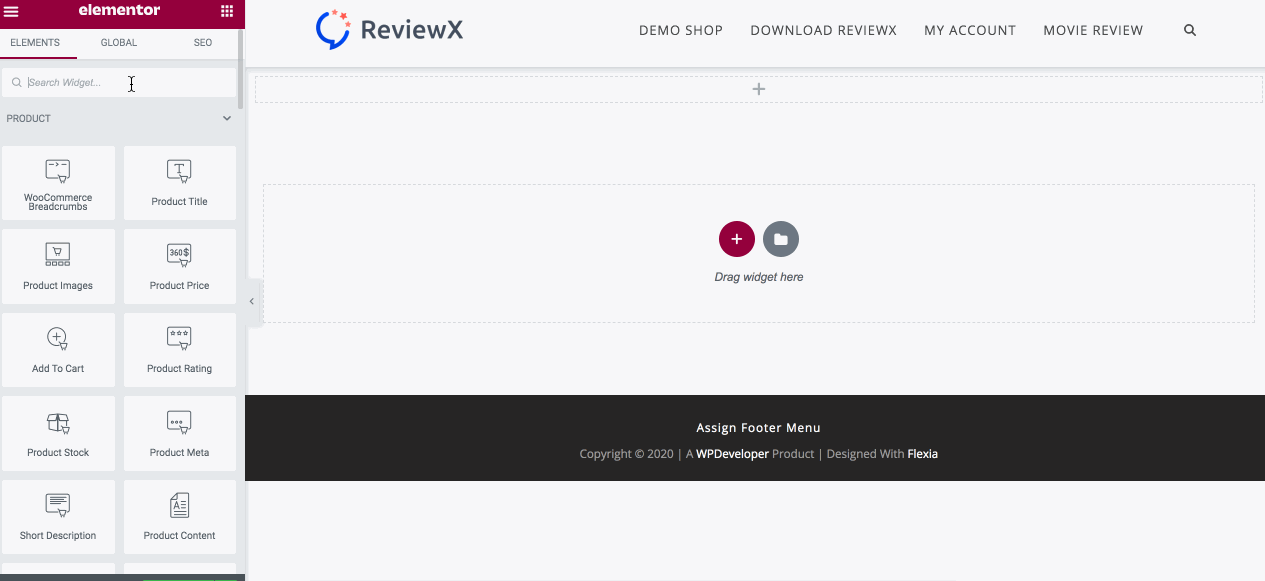Select the Product Meta widget

coord(180,434)
